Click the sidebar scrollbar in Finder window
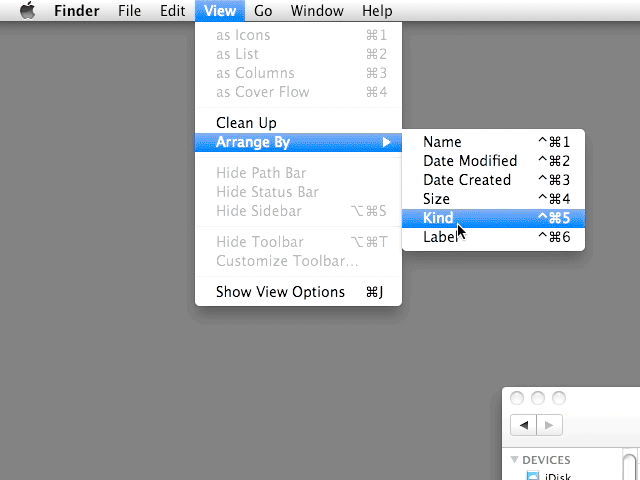Screen dimensions: 640x480 (630, 465)
